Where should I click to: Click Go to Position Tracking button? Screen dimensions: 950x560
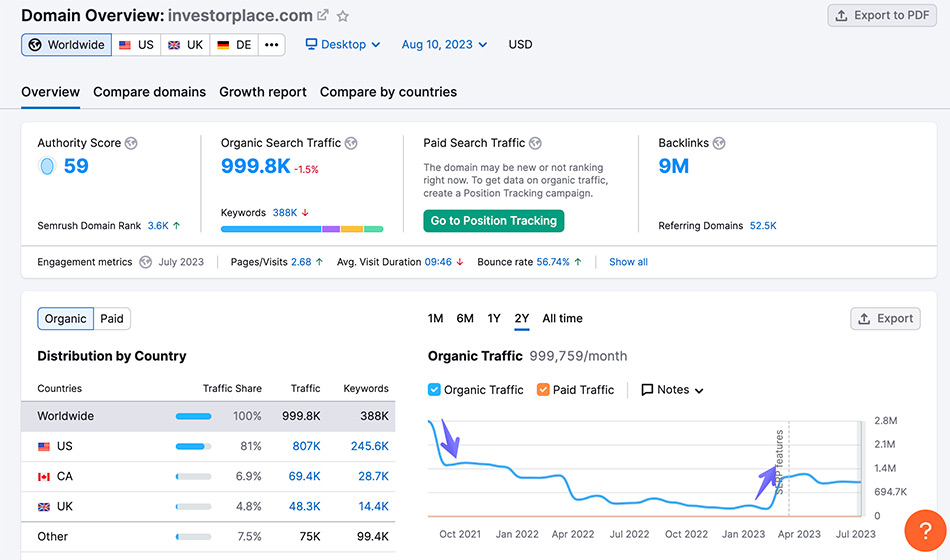click(x=494, y=221)
